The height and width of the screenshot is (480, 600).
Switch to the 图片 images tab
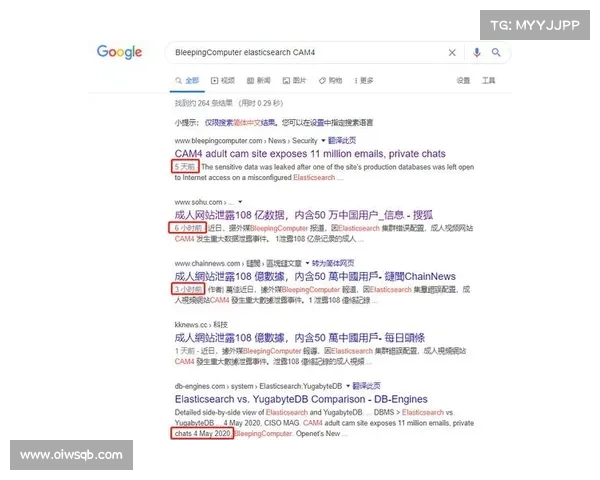294,80
